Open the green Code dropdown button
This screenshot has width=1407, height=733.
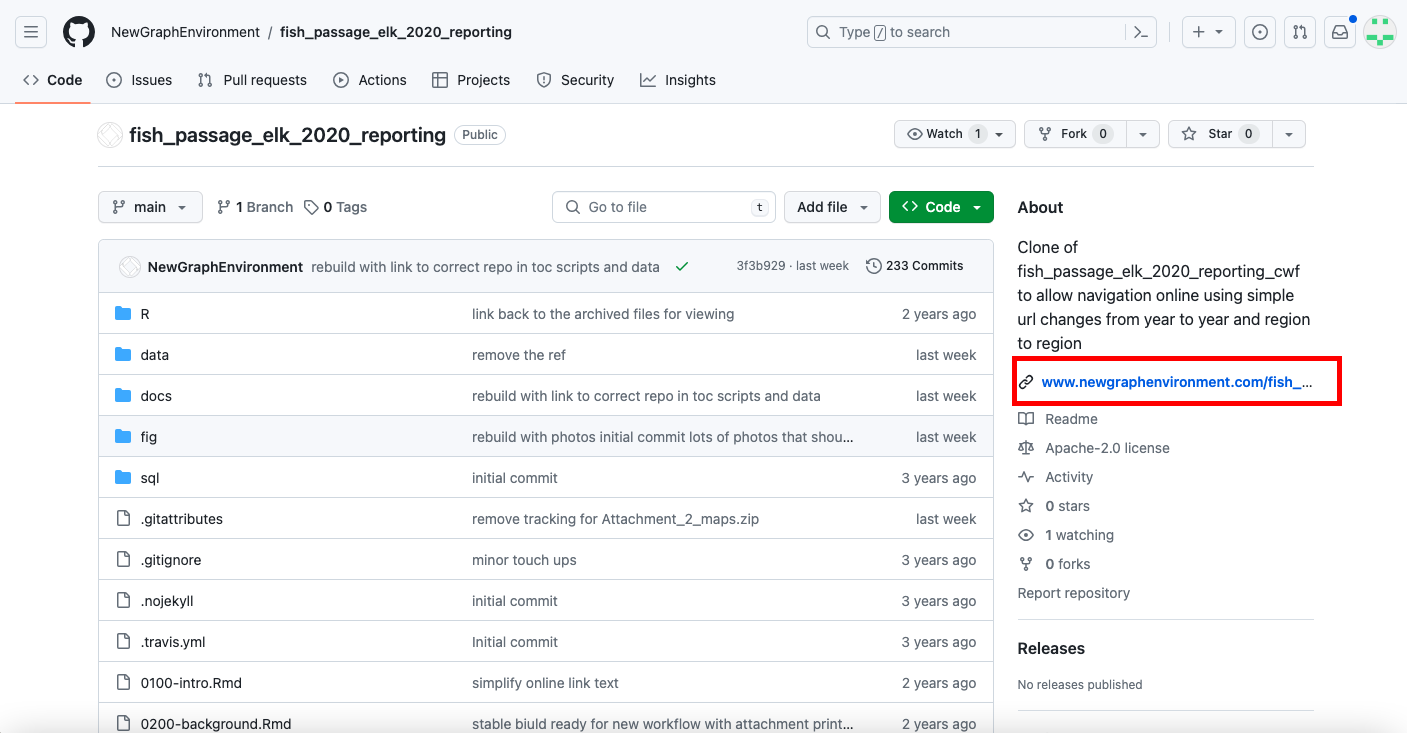click(x=941, y=207)
